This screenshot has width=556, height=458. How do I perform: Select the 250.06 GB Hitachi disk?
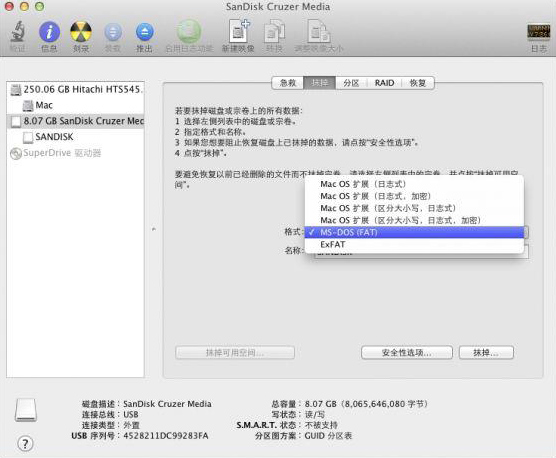75,89
